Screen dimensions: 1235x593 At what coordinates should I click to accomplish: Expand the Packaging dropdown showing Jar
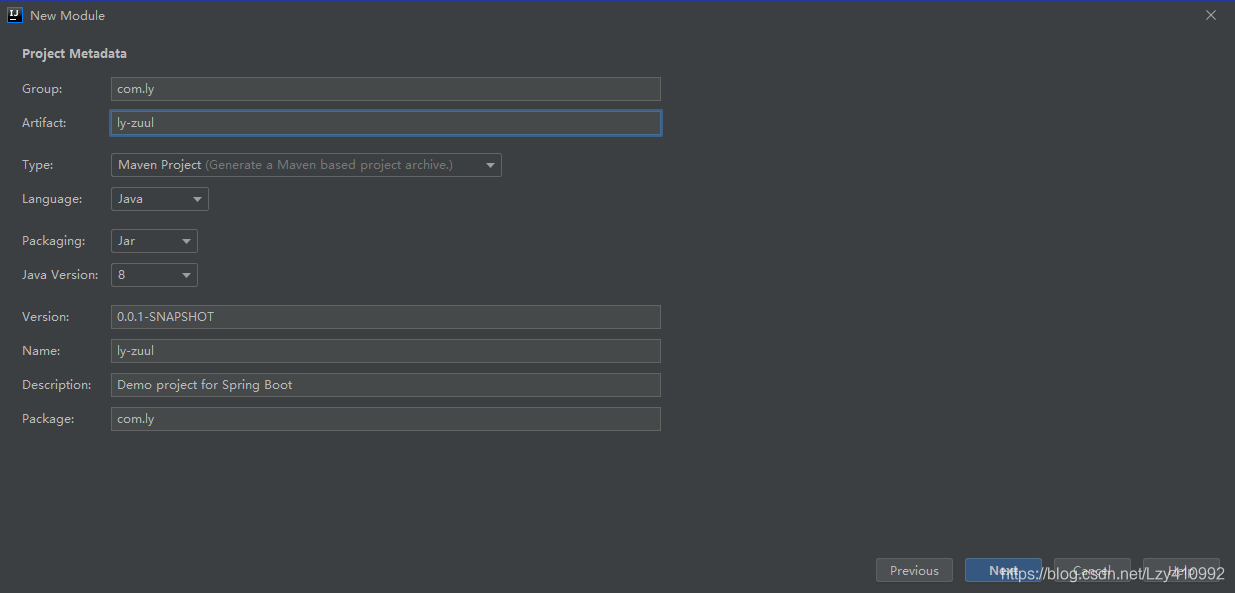click(154, 241)
